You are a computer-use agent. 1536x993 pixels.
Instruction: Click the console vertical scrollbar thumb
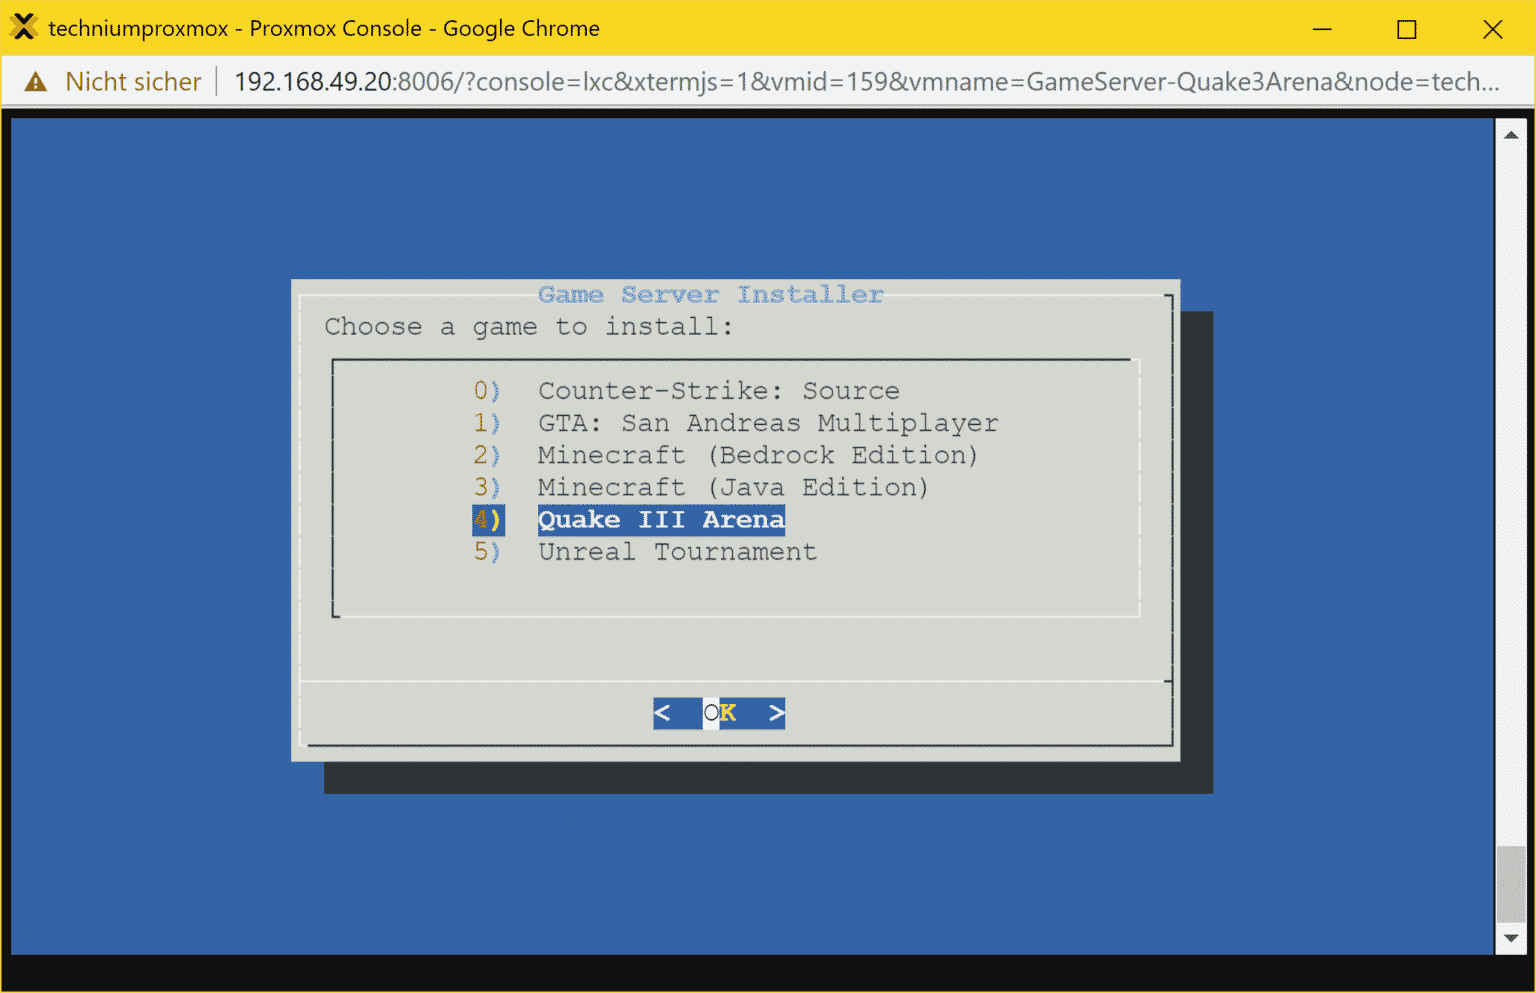point(1510,884)
